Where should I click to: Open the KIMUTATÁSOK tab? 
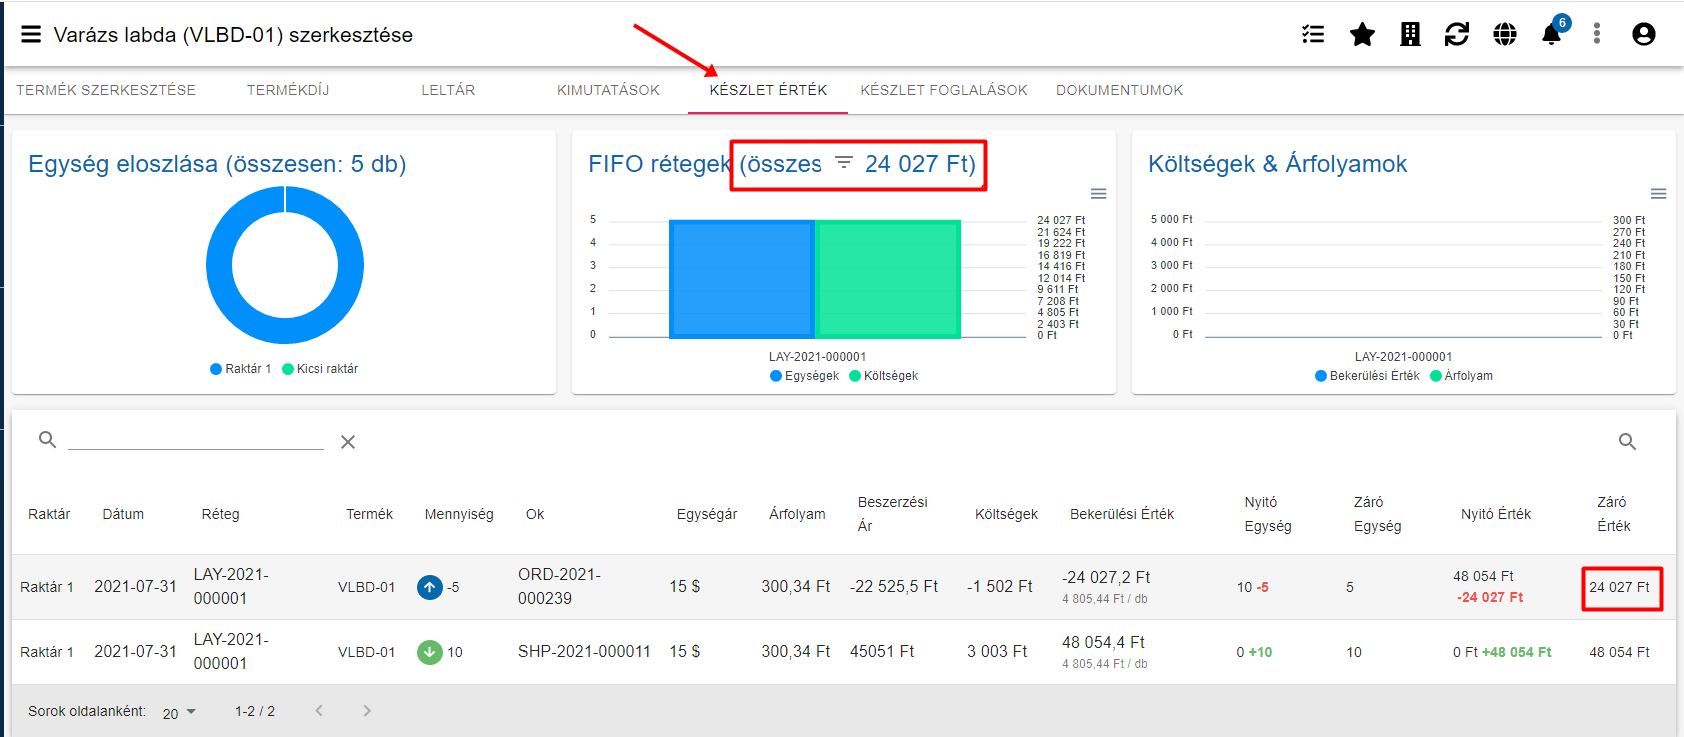click(608, 90)
